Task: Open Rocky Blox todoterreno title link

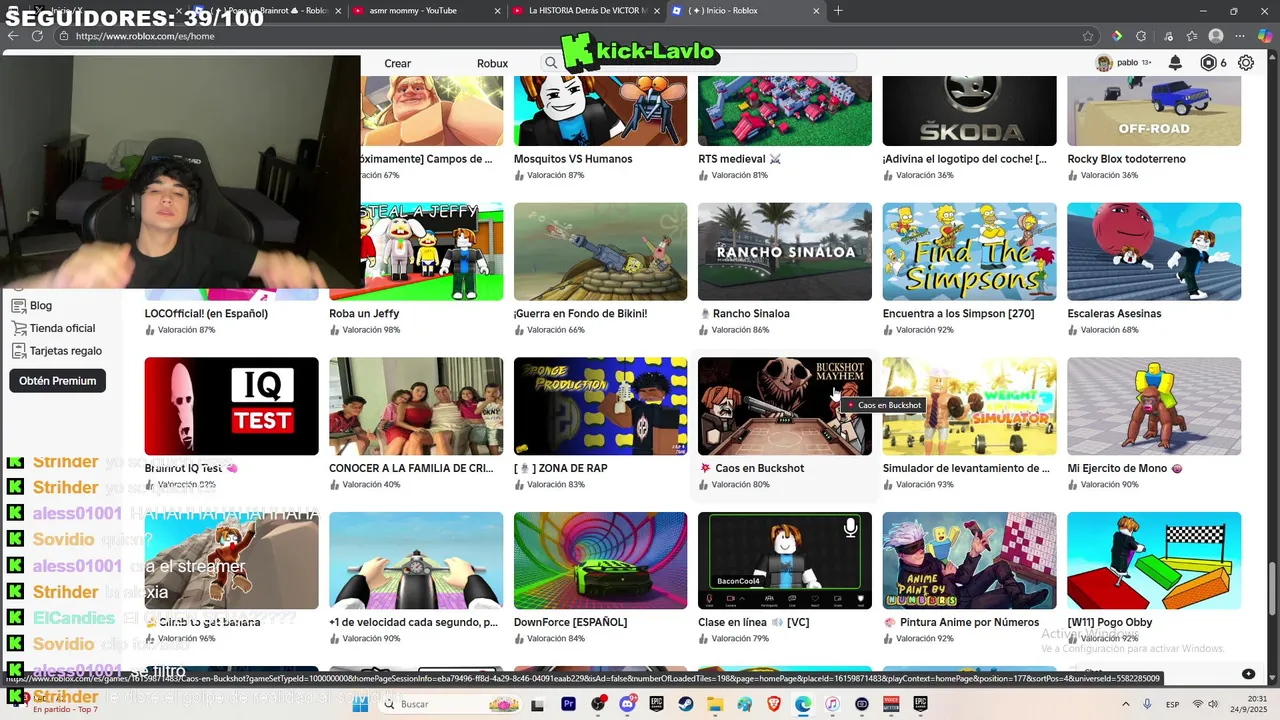Action: click(1126, 159)
